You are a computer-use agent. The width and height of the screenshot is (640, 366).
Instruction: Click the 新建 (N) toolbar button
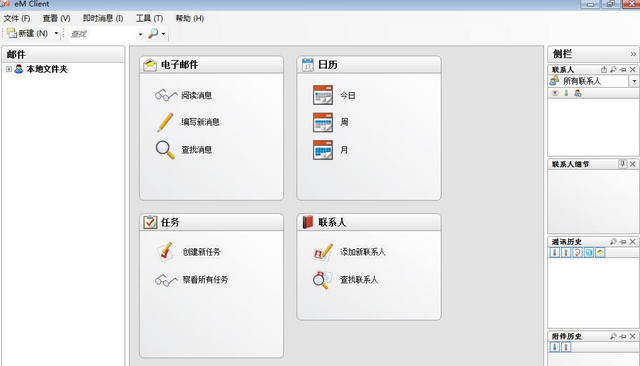(x=28, y=33)
